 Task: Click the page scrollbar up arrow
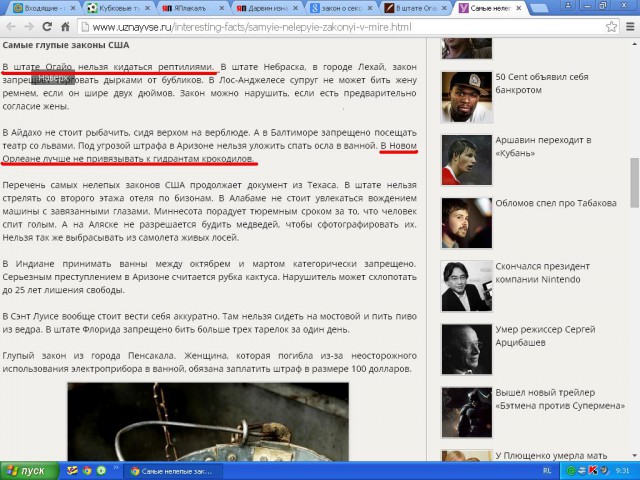pos(635,43)
